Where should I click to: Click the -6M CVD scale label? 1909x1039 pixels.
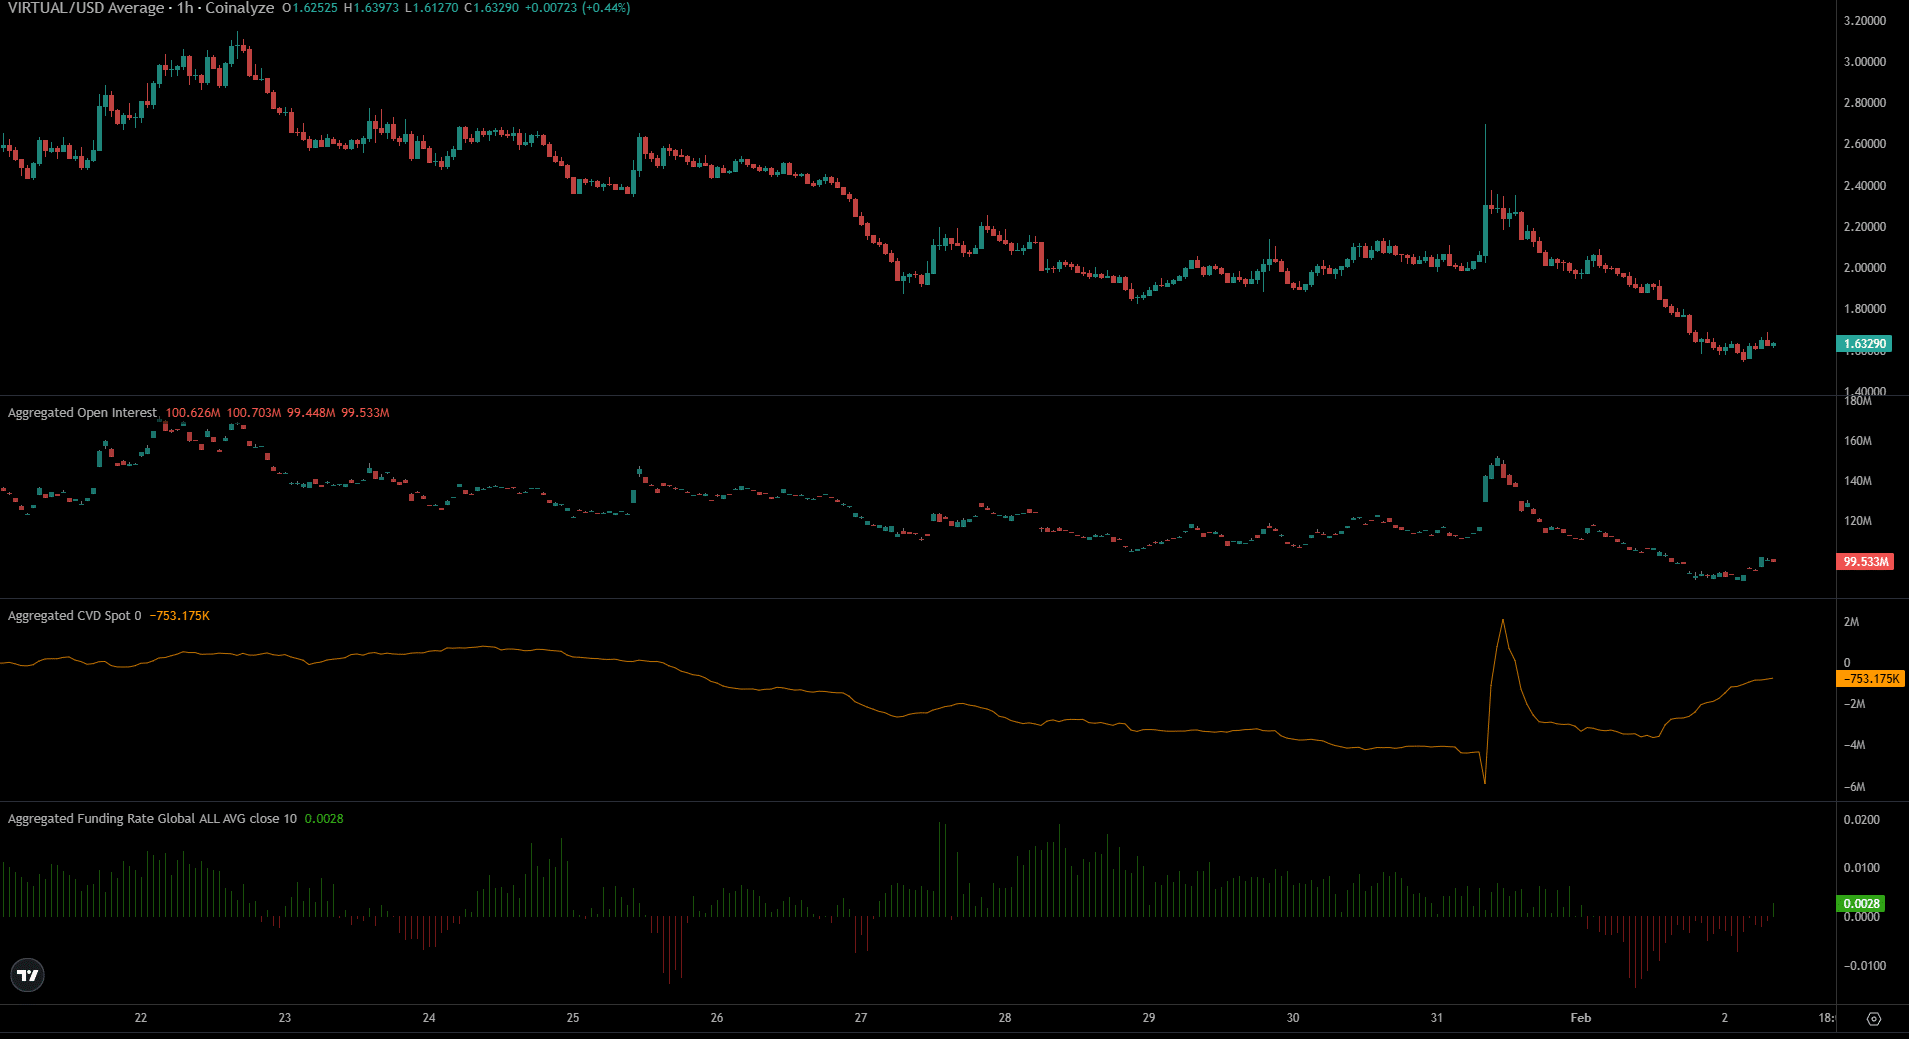pyautogui.click(x=1854, y=787)
